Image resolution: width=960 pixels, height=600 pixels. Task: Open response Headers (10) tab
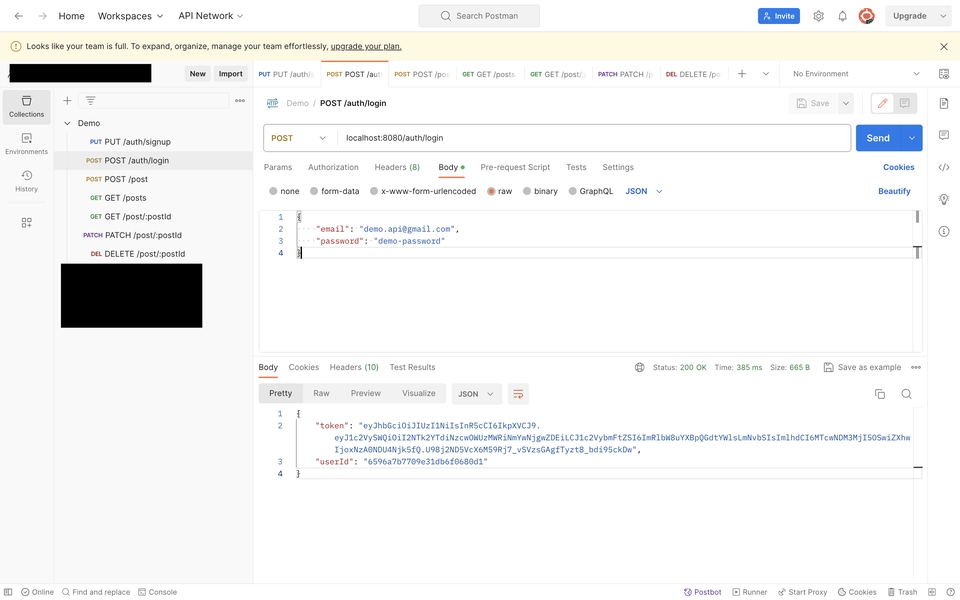tap(354, 367)
